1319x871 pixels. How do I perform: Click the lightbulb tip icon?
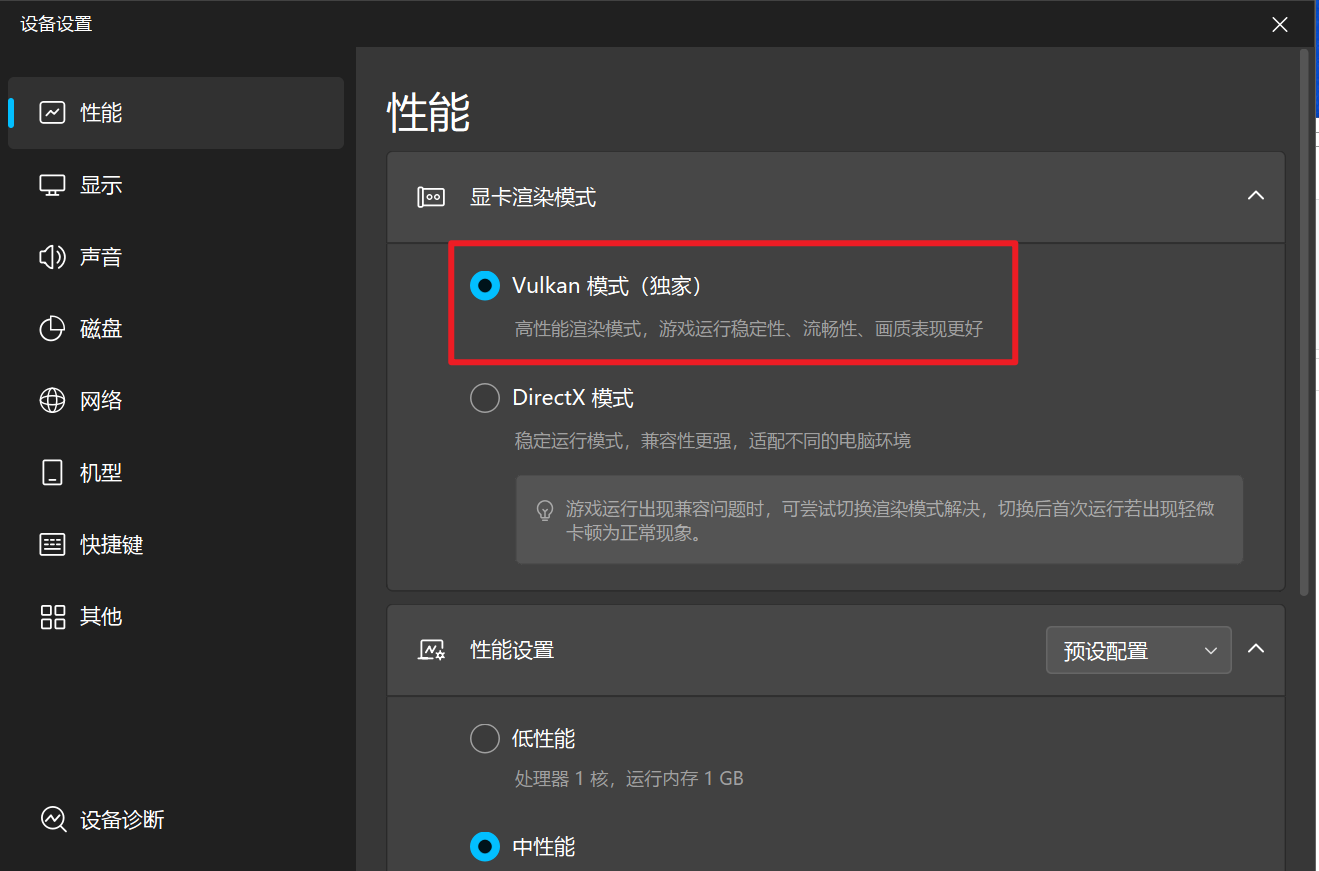pyautogui.click(x=545, y=510)
